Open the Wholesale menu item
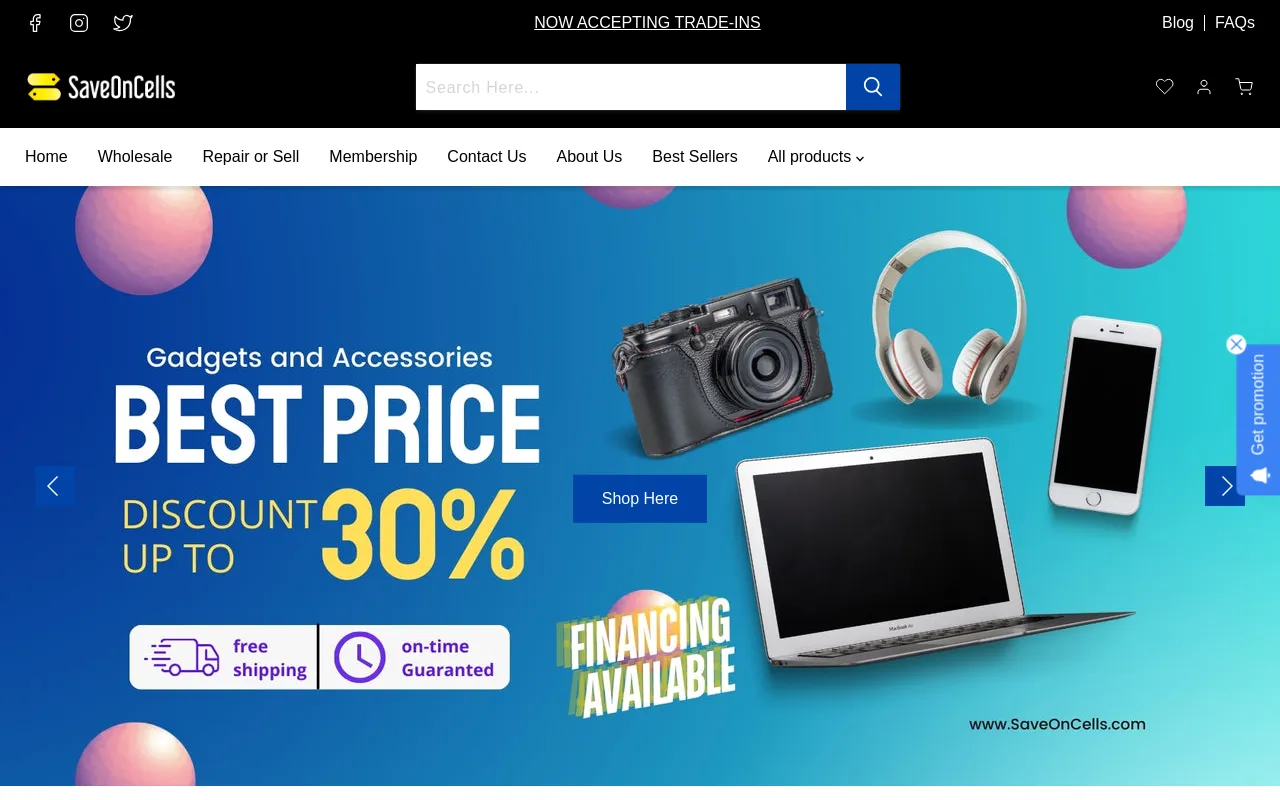Screen dimensions: 1280x800 click(x=135, y=157)
